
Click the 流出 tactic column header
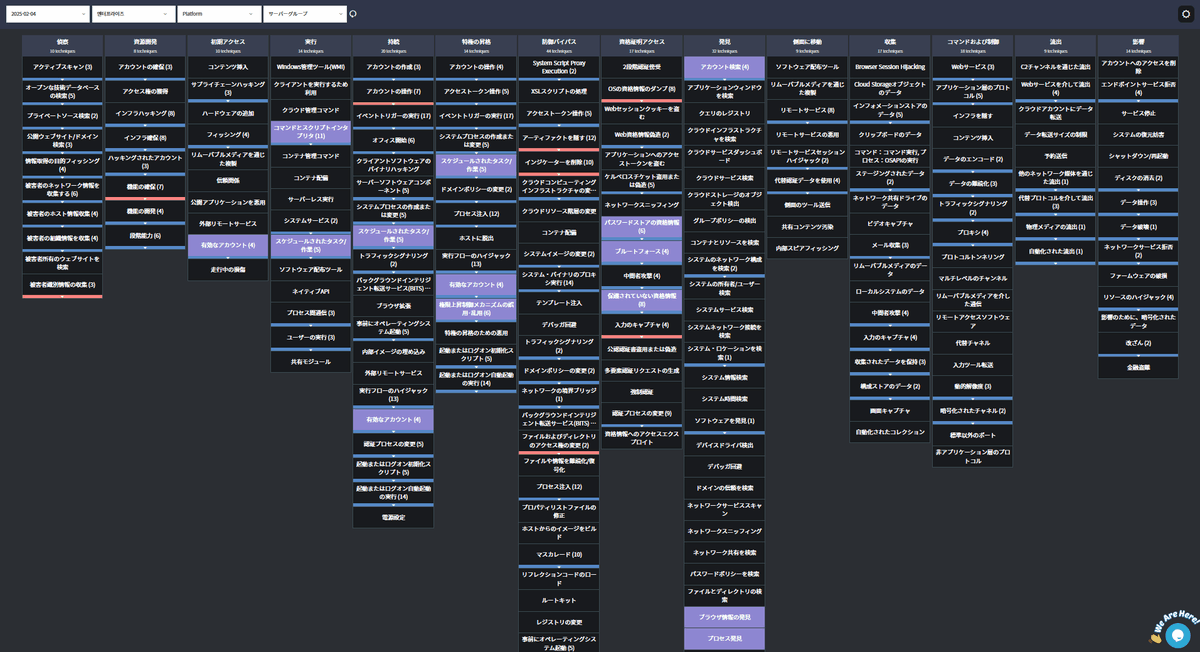[x=1055, y=45]
